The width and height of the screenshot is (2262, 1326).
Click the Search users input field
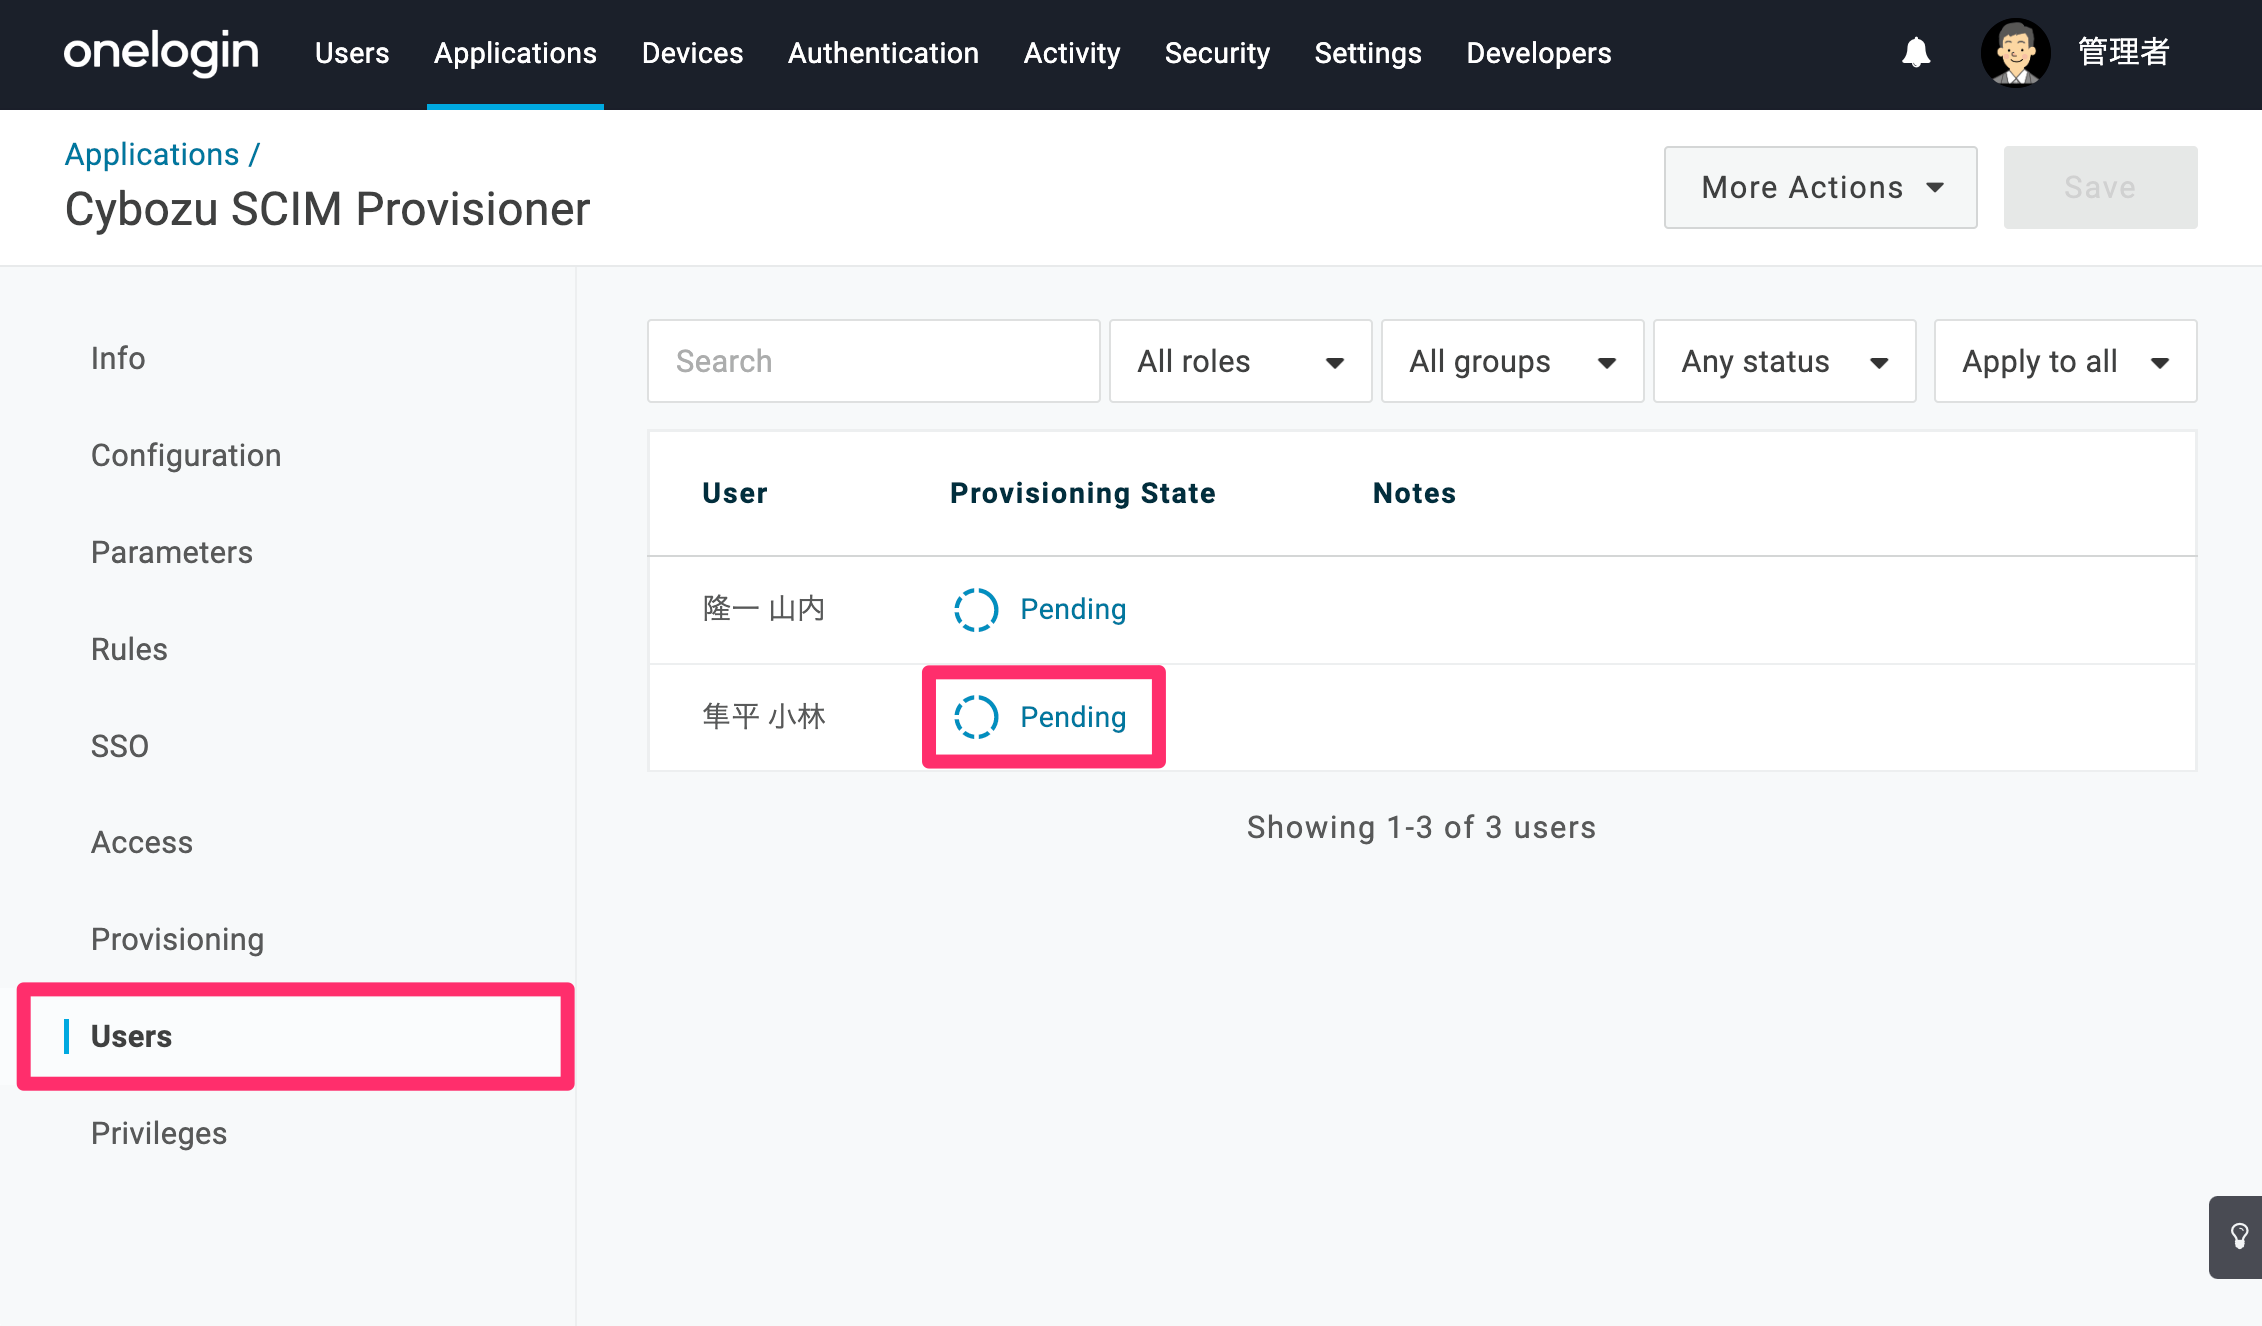pos(873,361)
